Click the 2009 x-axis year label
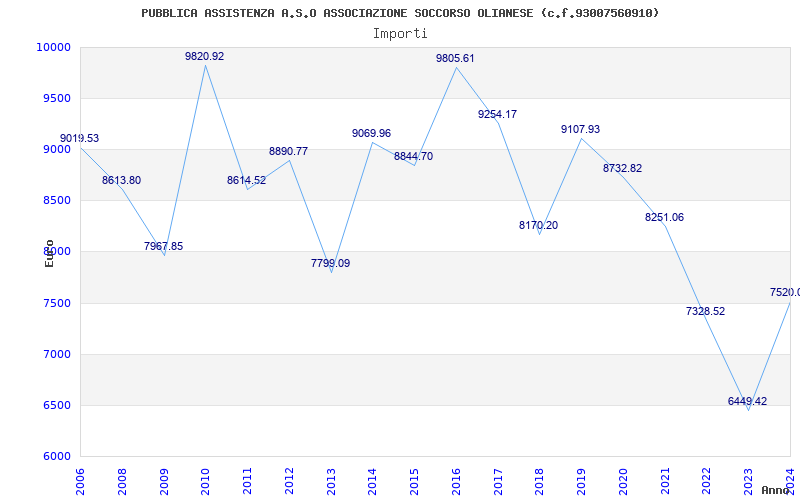 tap(164, 482)
